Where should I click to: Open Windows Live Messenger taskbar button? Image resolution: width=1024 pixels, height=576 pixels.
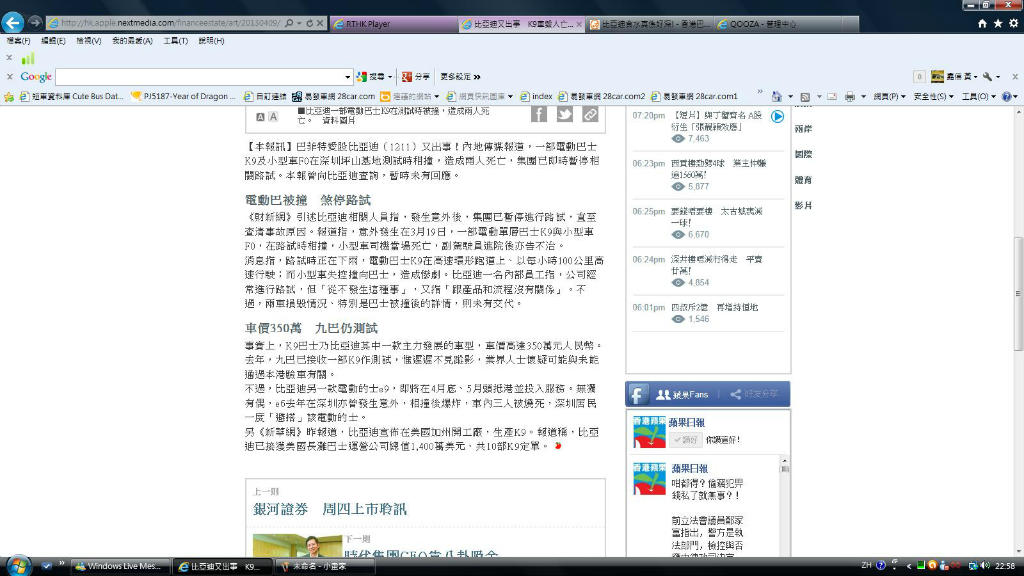(120, 566)
